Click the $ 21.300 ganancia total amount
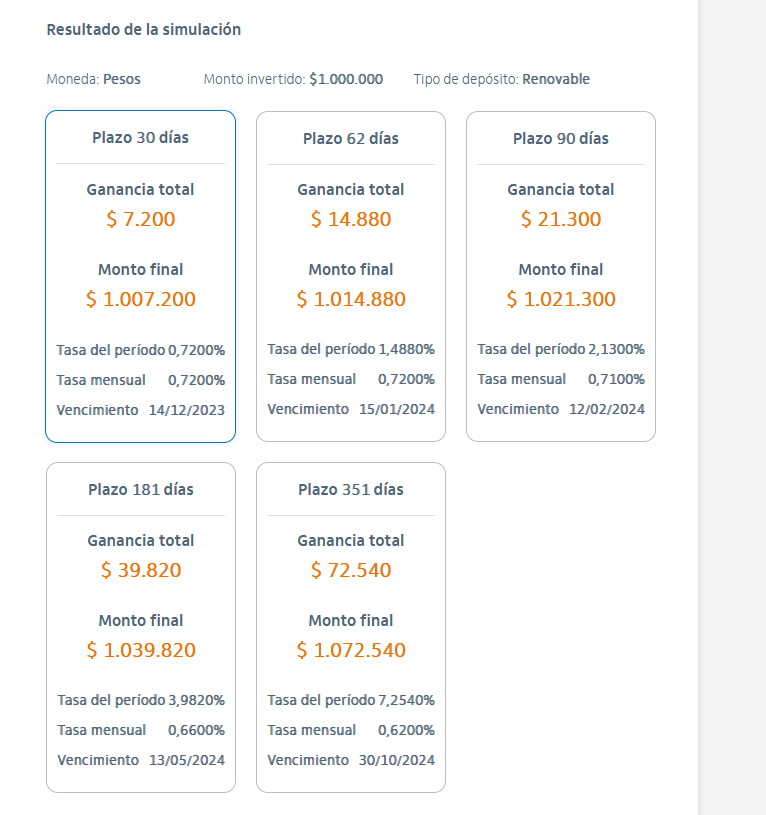This screenshot has width=766, height=815. (560, 219)
